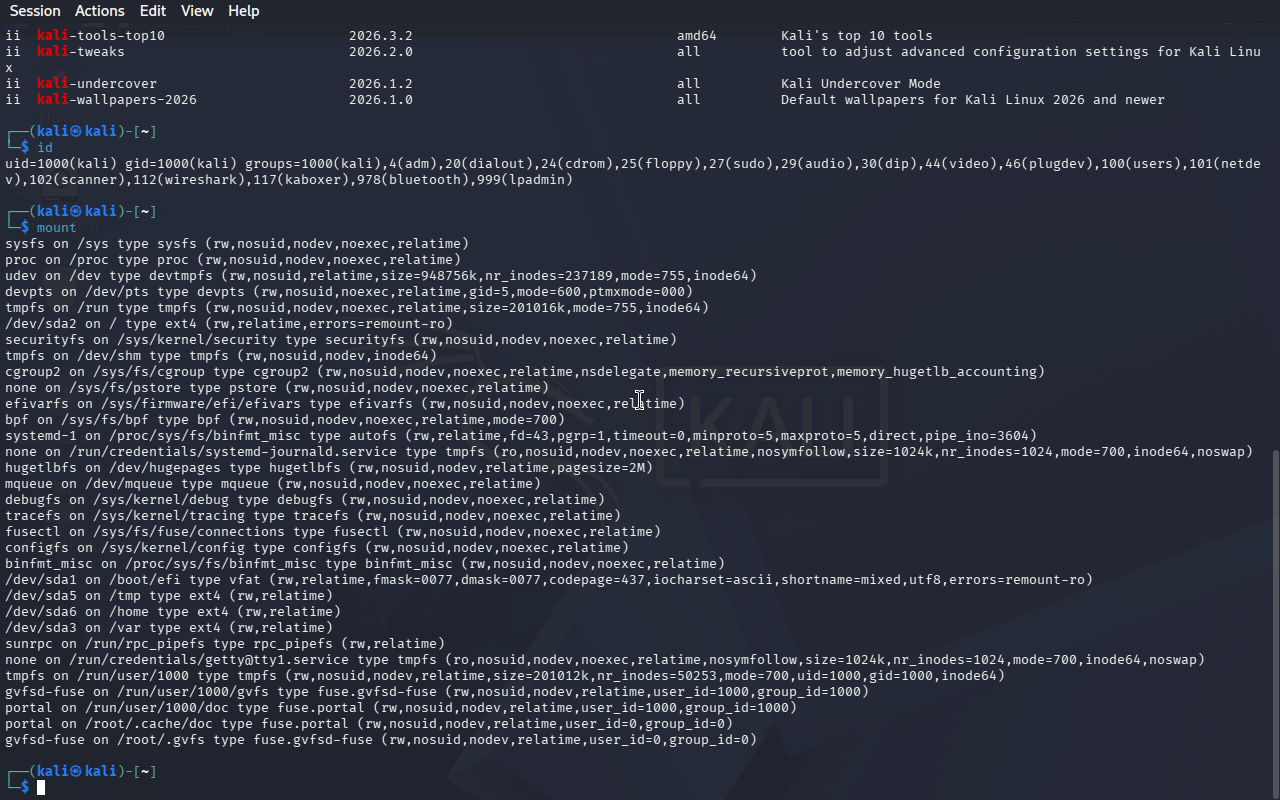
Task: Open the Actions menu
Action: [100, 11]
